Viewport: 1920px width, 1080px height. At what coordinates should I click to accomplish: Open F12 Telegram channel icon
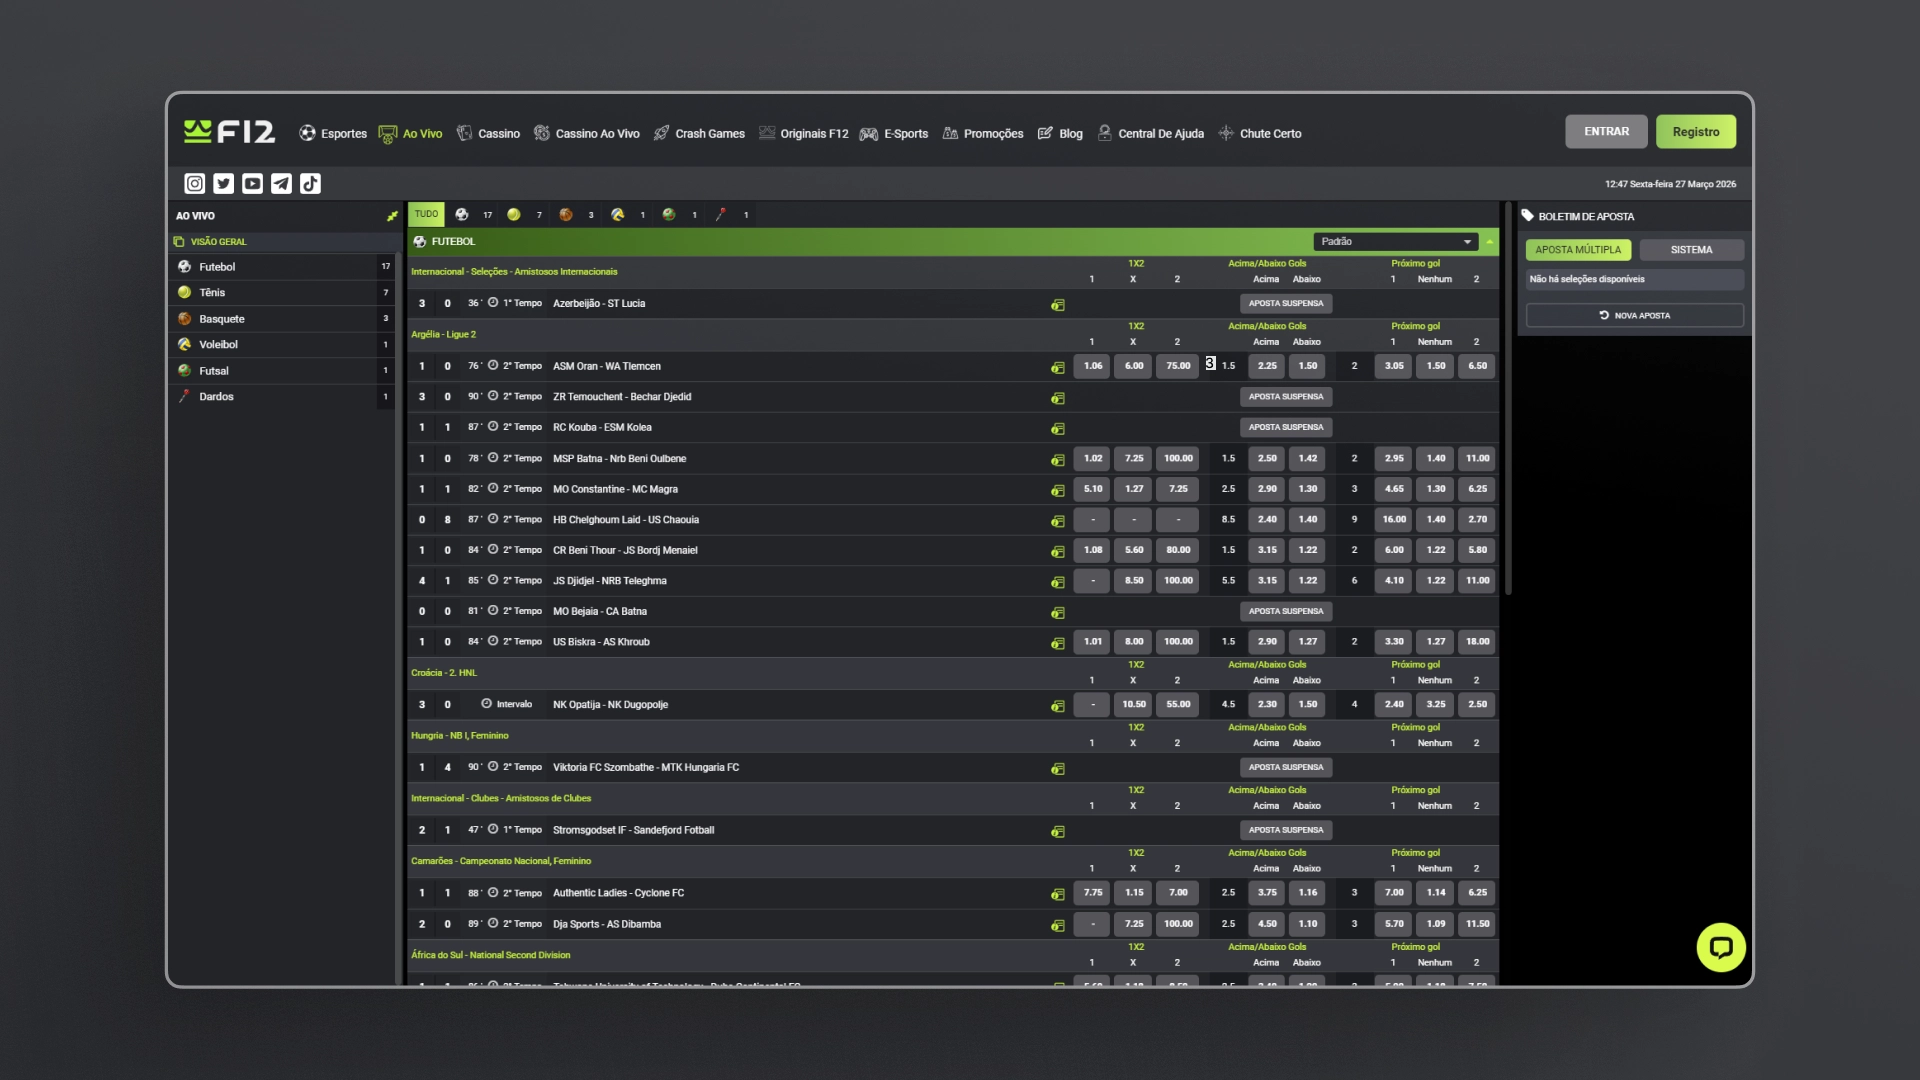point(282,183)
